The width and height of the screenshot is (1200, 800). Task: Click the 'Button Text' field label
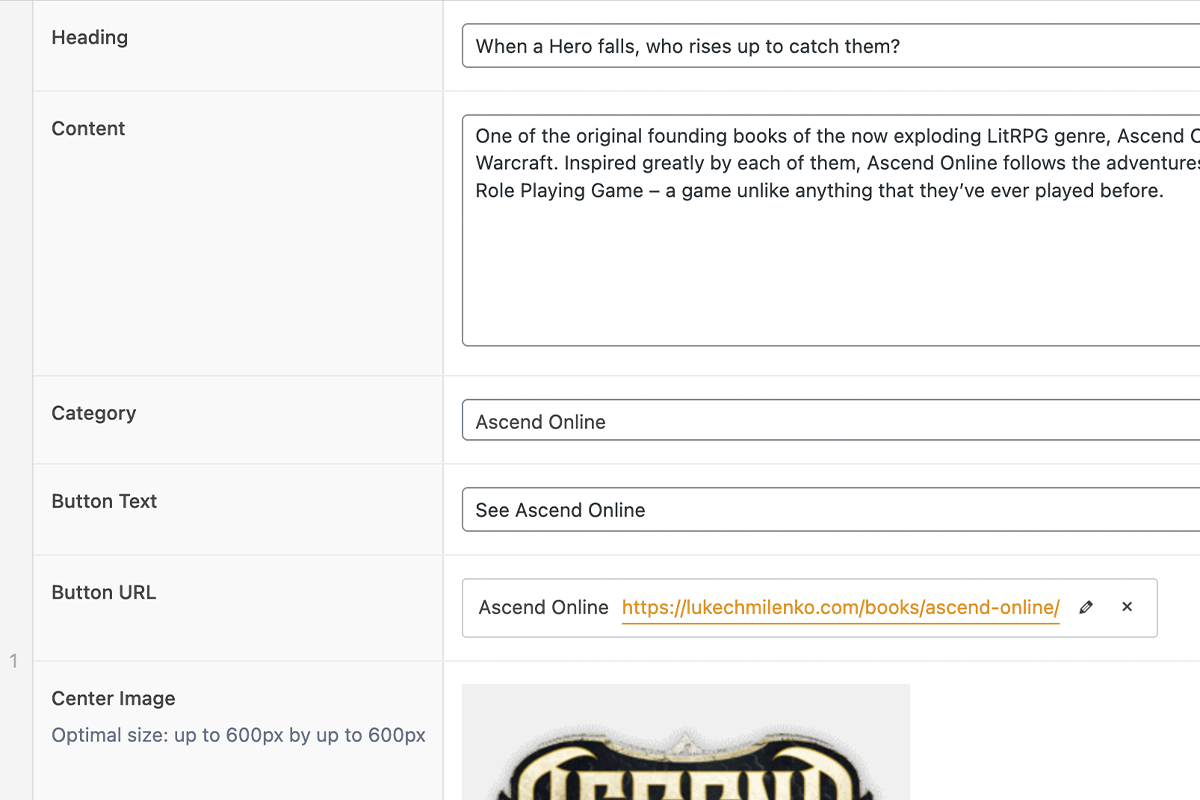(x=104, y=502)
